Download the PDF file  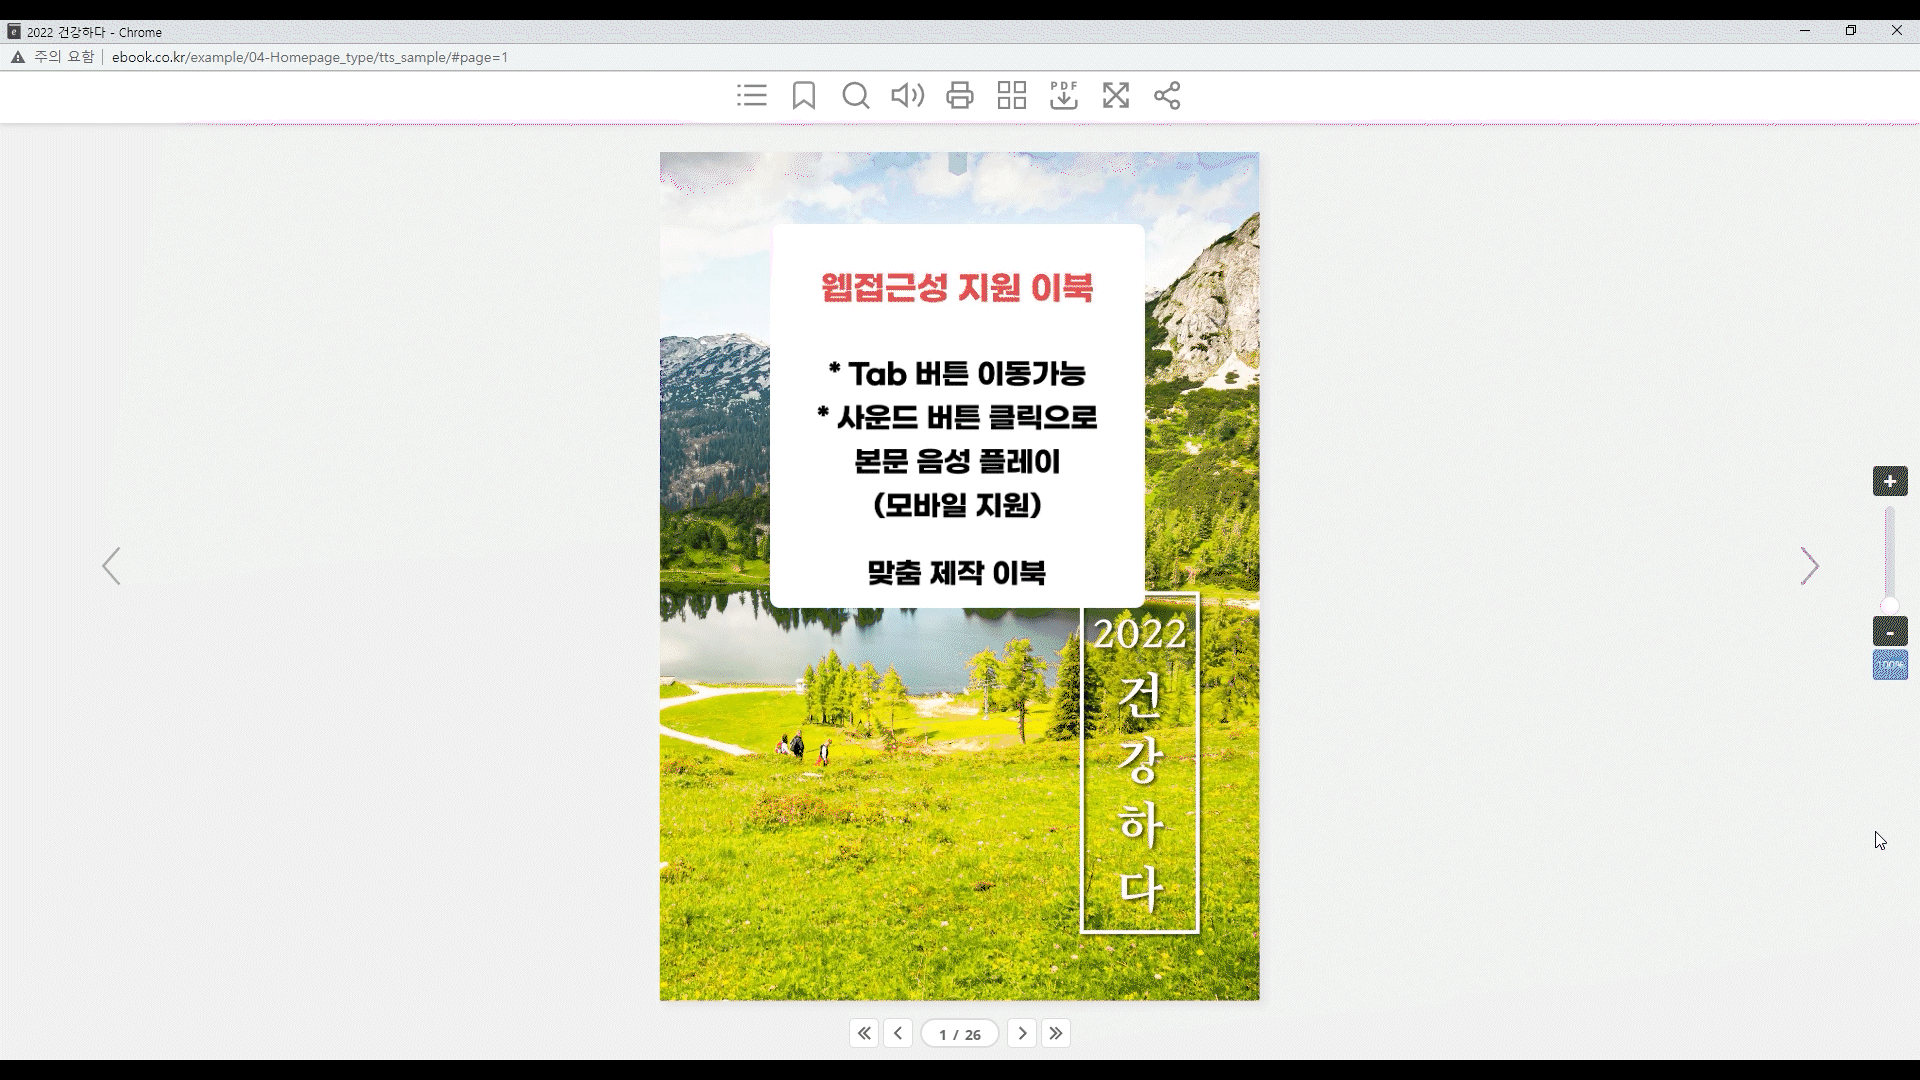1064,96
